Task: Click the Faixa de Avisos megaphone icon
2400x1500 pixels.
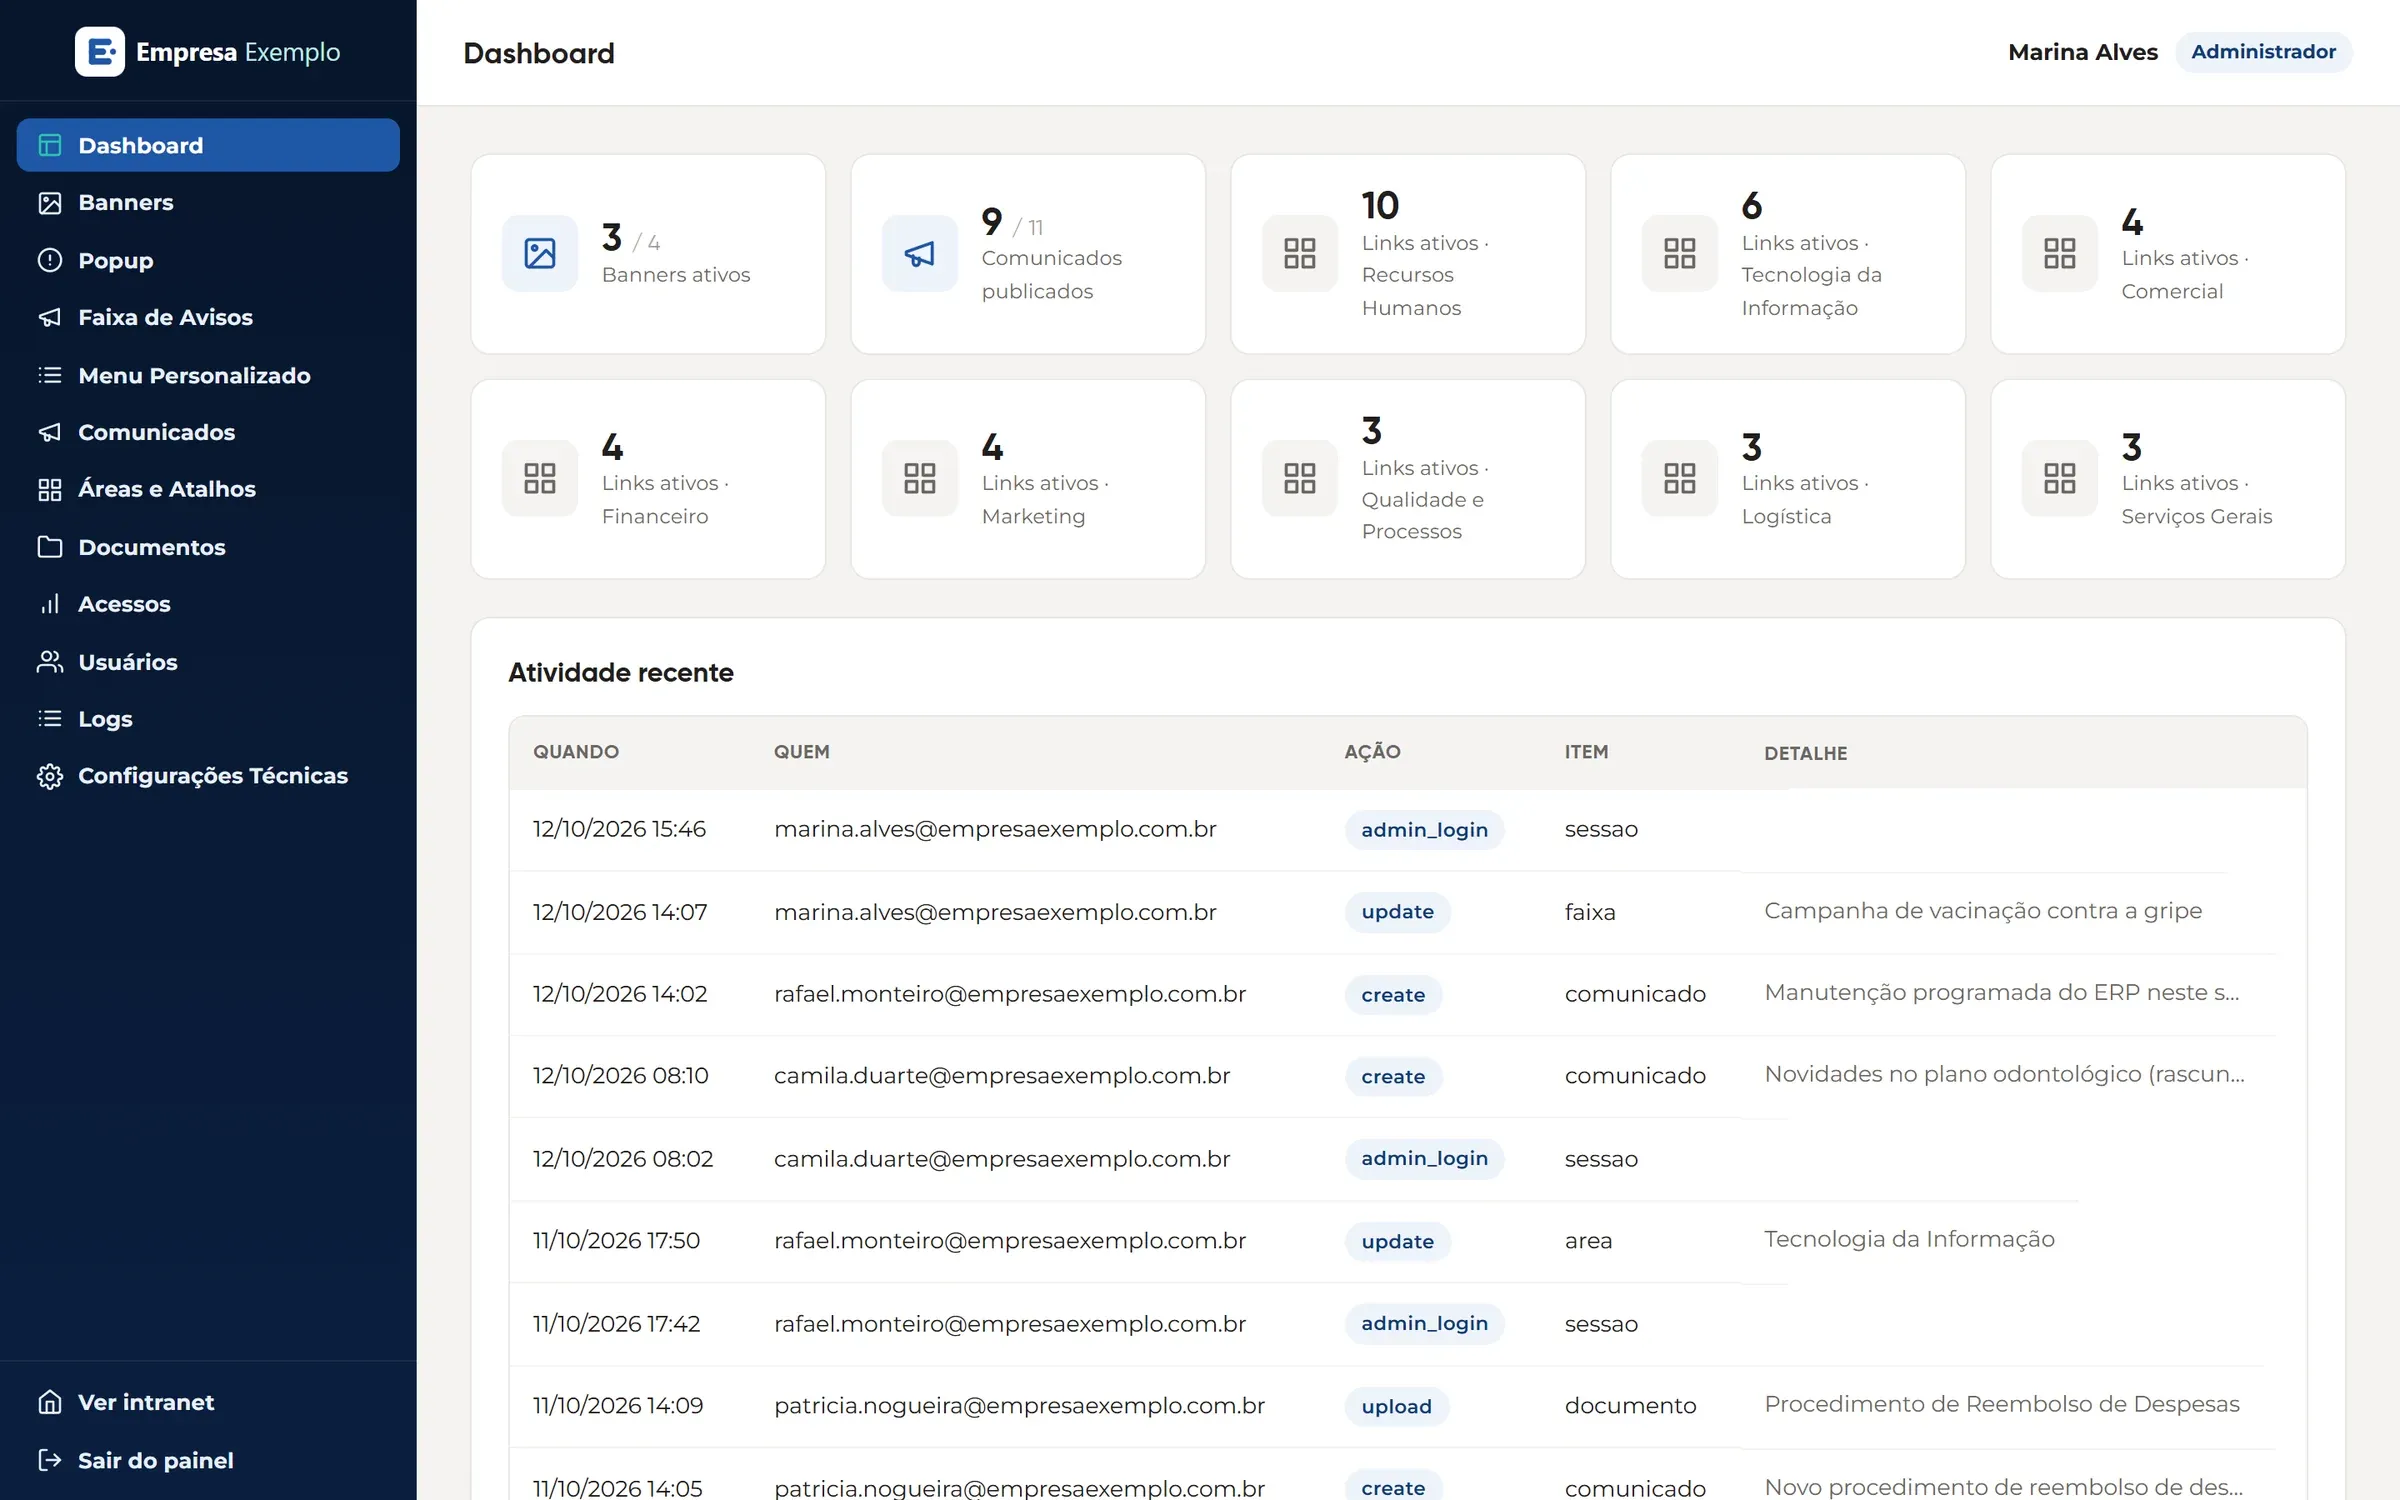Action: click(x=50, y=317)
